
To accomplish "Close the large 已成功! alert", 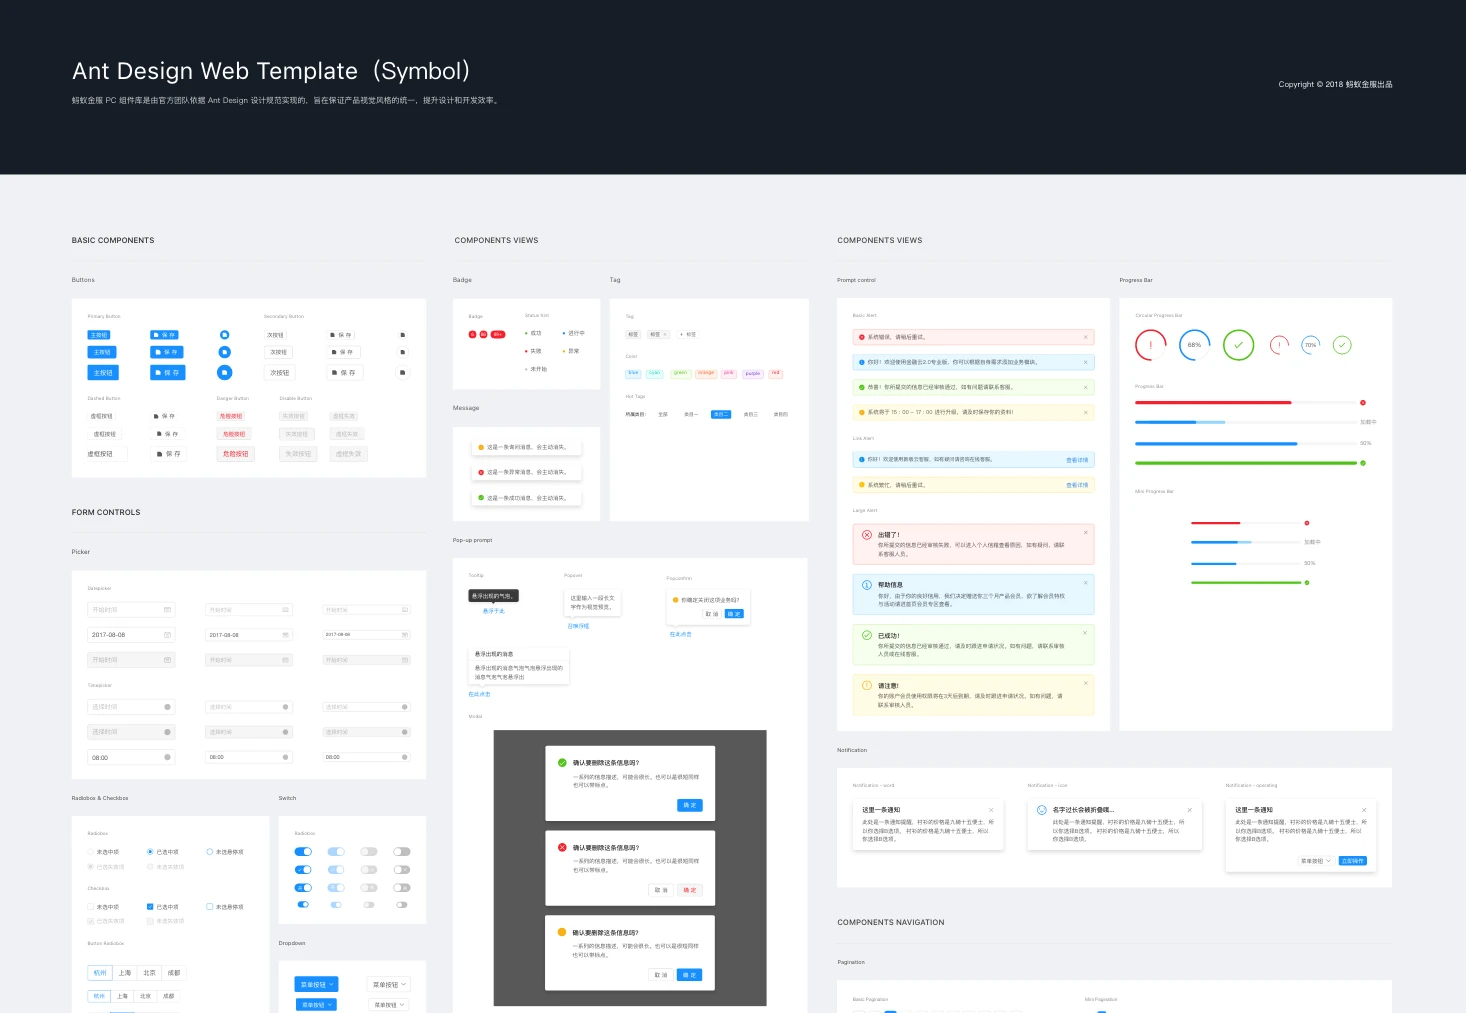I will (x=1086, y=632).
